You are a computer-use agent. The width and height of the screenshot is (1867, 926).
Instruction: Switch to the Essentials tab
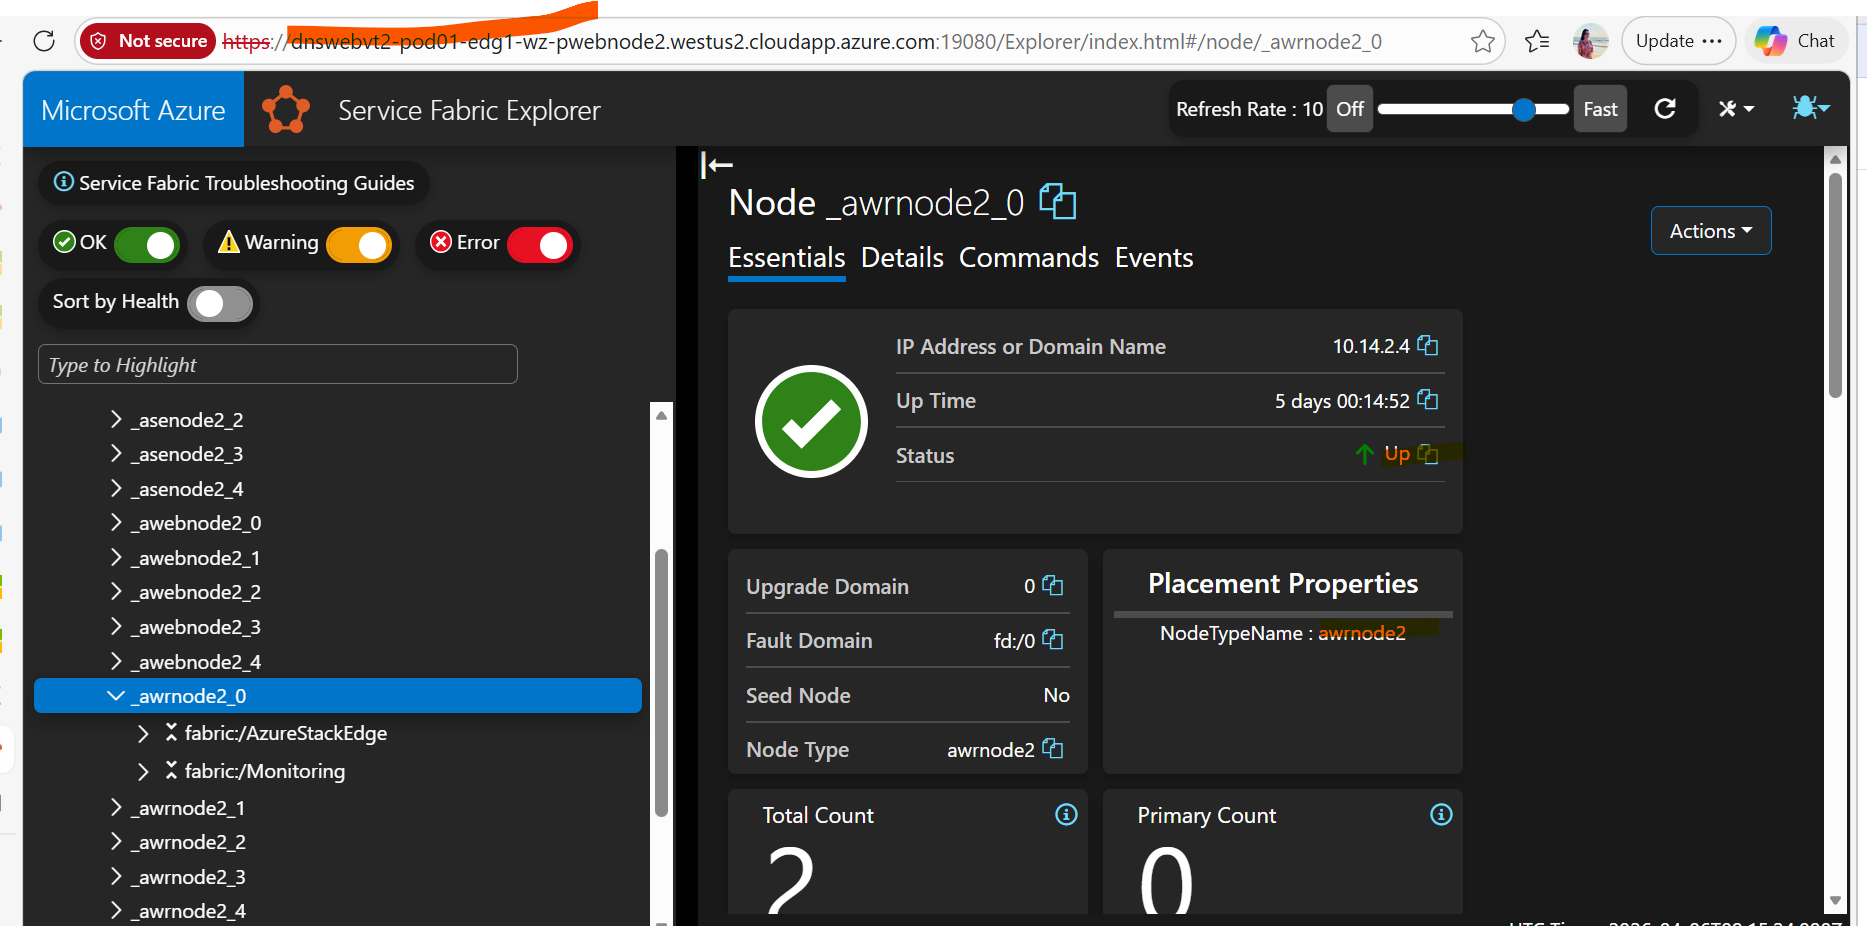pos(787,258)
